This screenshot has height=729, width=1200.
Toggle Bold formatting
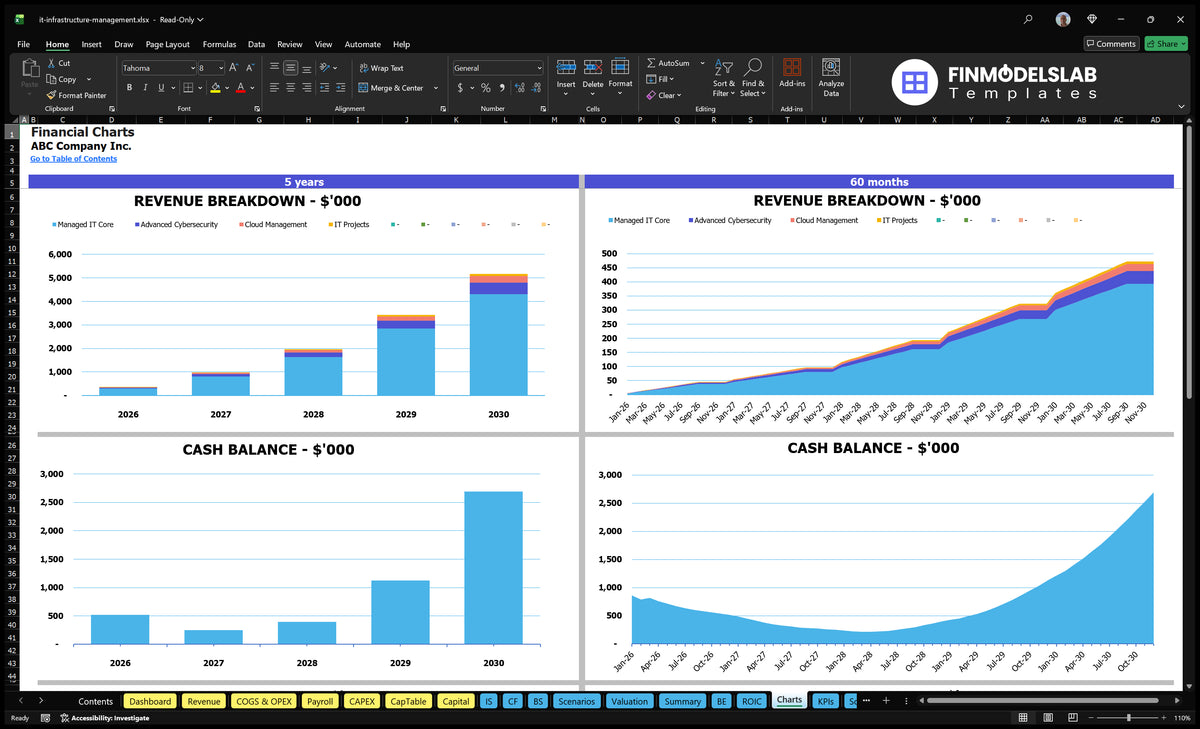(130, 88)
